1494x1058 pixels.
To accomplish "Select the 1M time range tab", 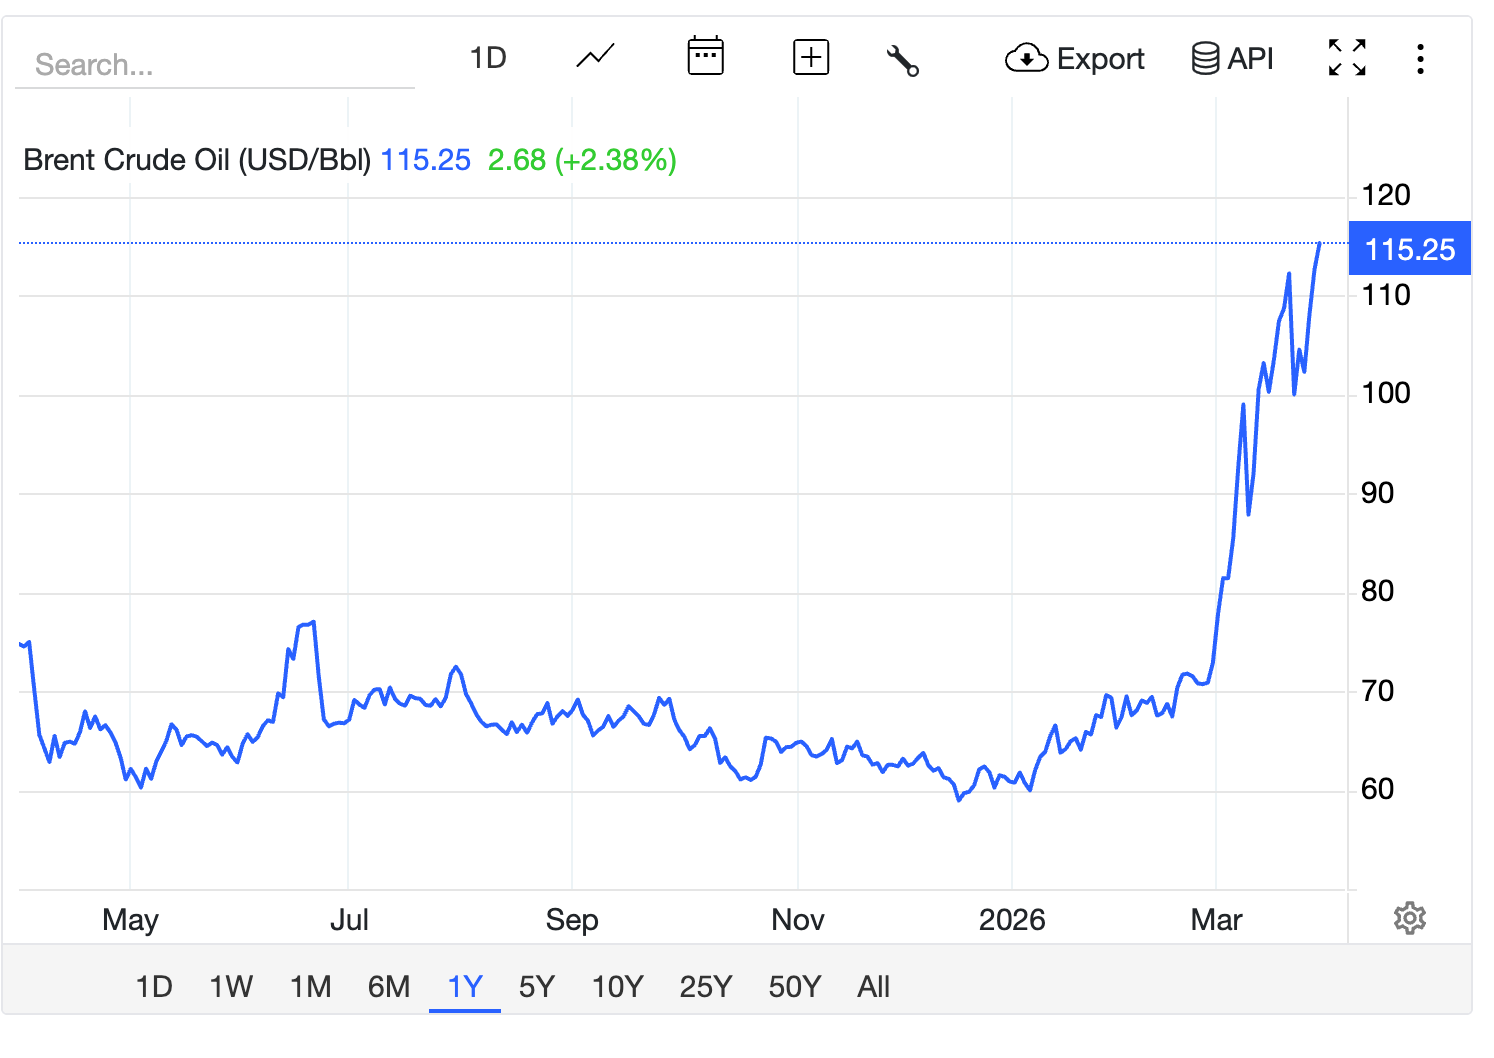I will pyautogui.click(x=310, y=987).
